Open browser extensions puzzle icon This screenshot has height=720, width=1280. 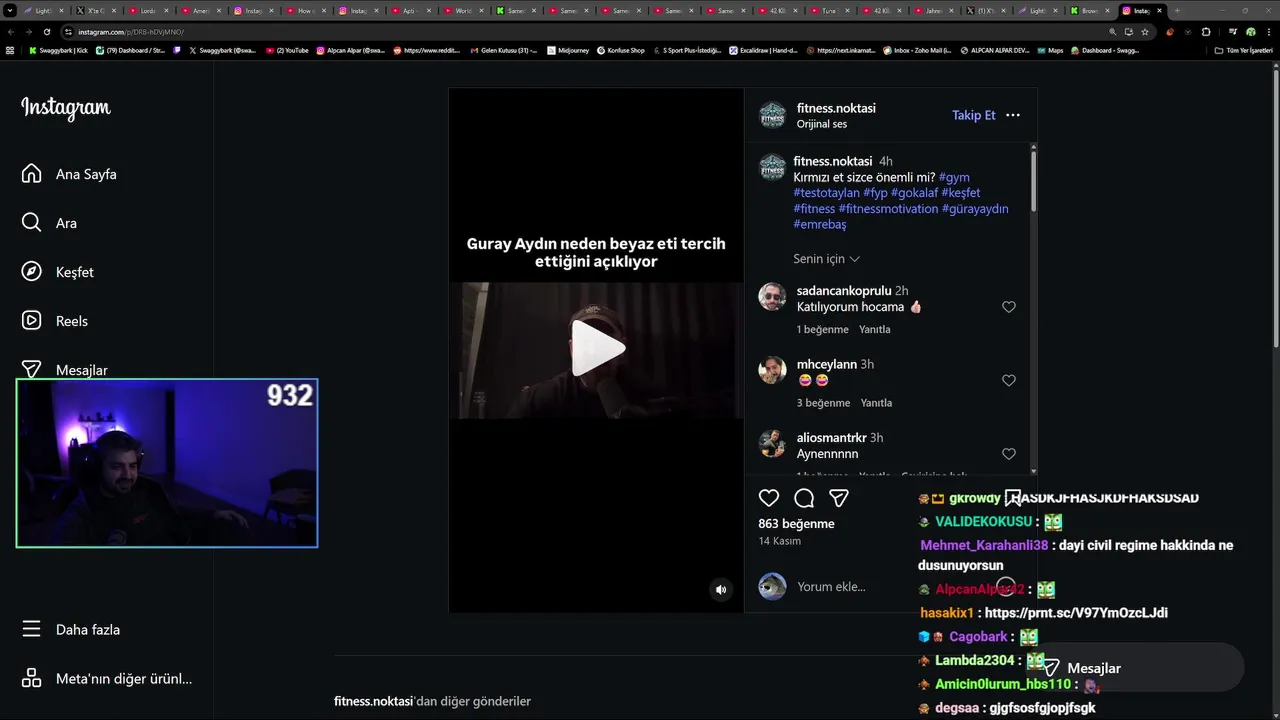click(1206, 32)
